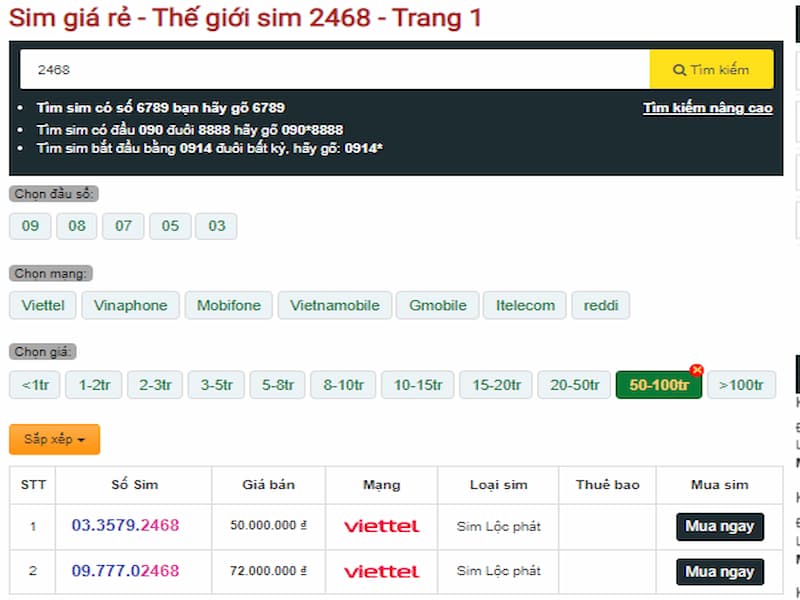Choose price range 10-15tr
The width and height of the screenshot is (800, 600).
pos(418,385)
